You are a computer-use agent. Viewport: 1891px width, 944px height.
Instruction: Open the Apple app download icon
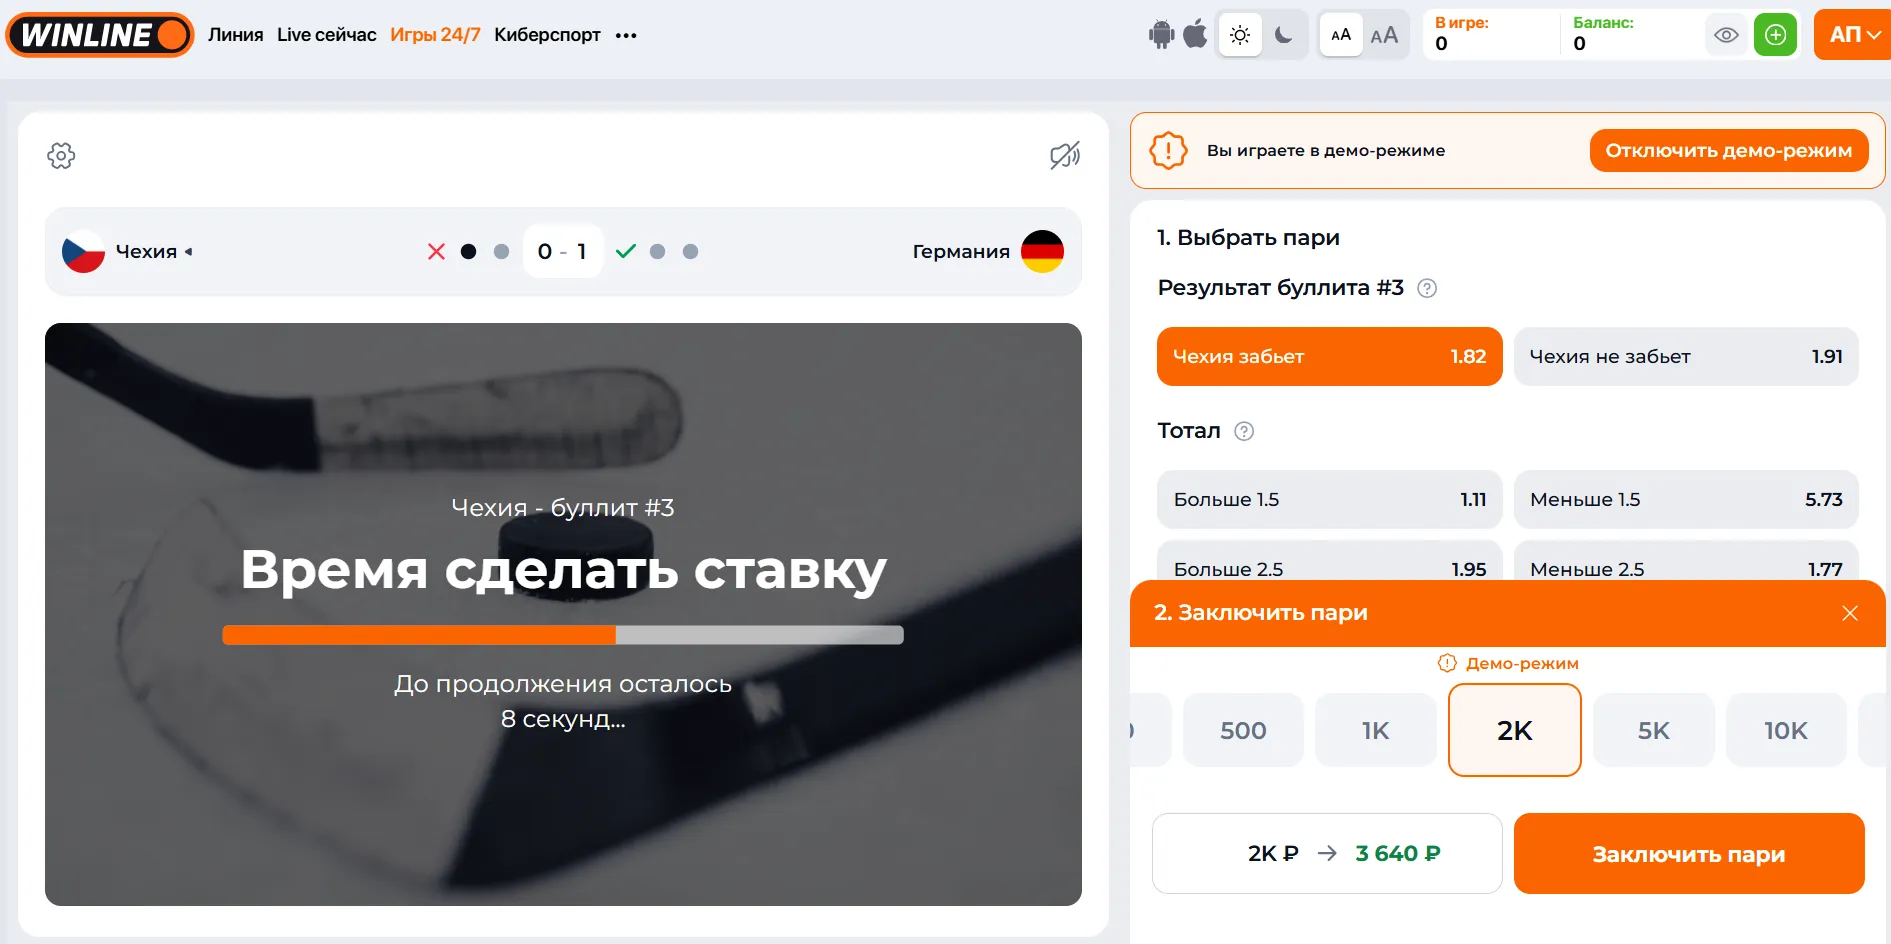pos(1195,34)
